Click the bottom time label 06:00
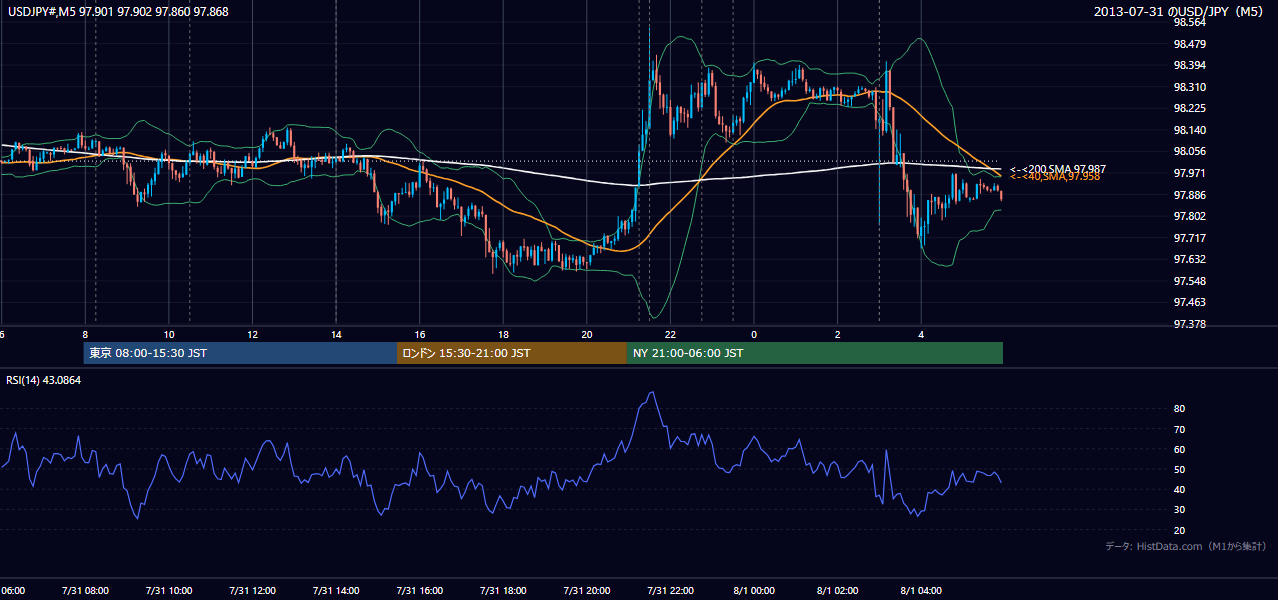Image resolution: width=1278 pixels, height=600 pixels. [12, 590]
